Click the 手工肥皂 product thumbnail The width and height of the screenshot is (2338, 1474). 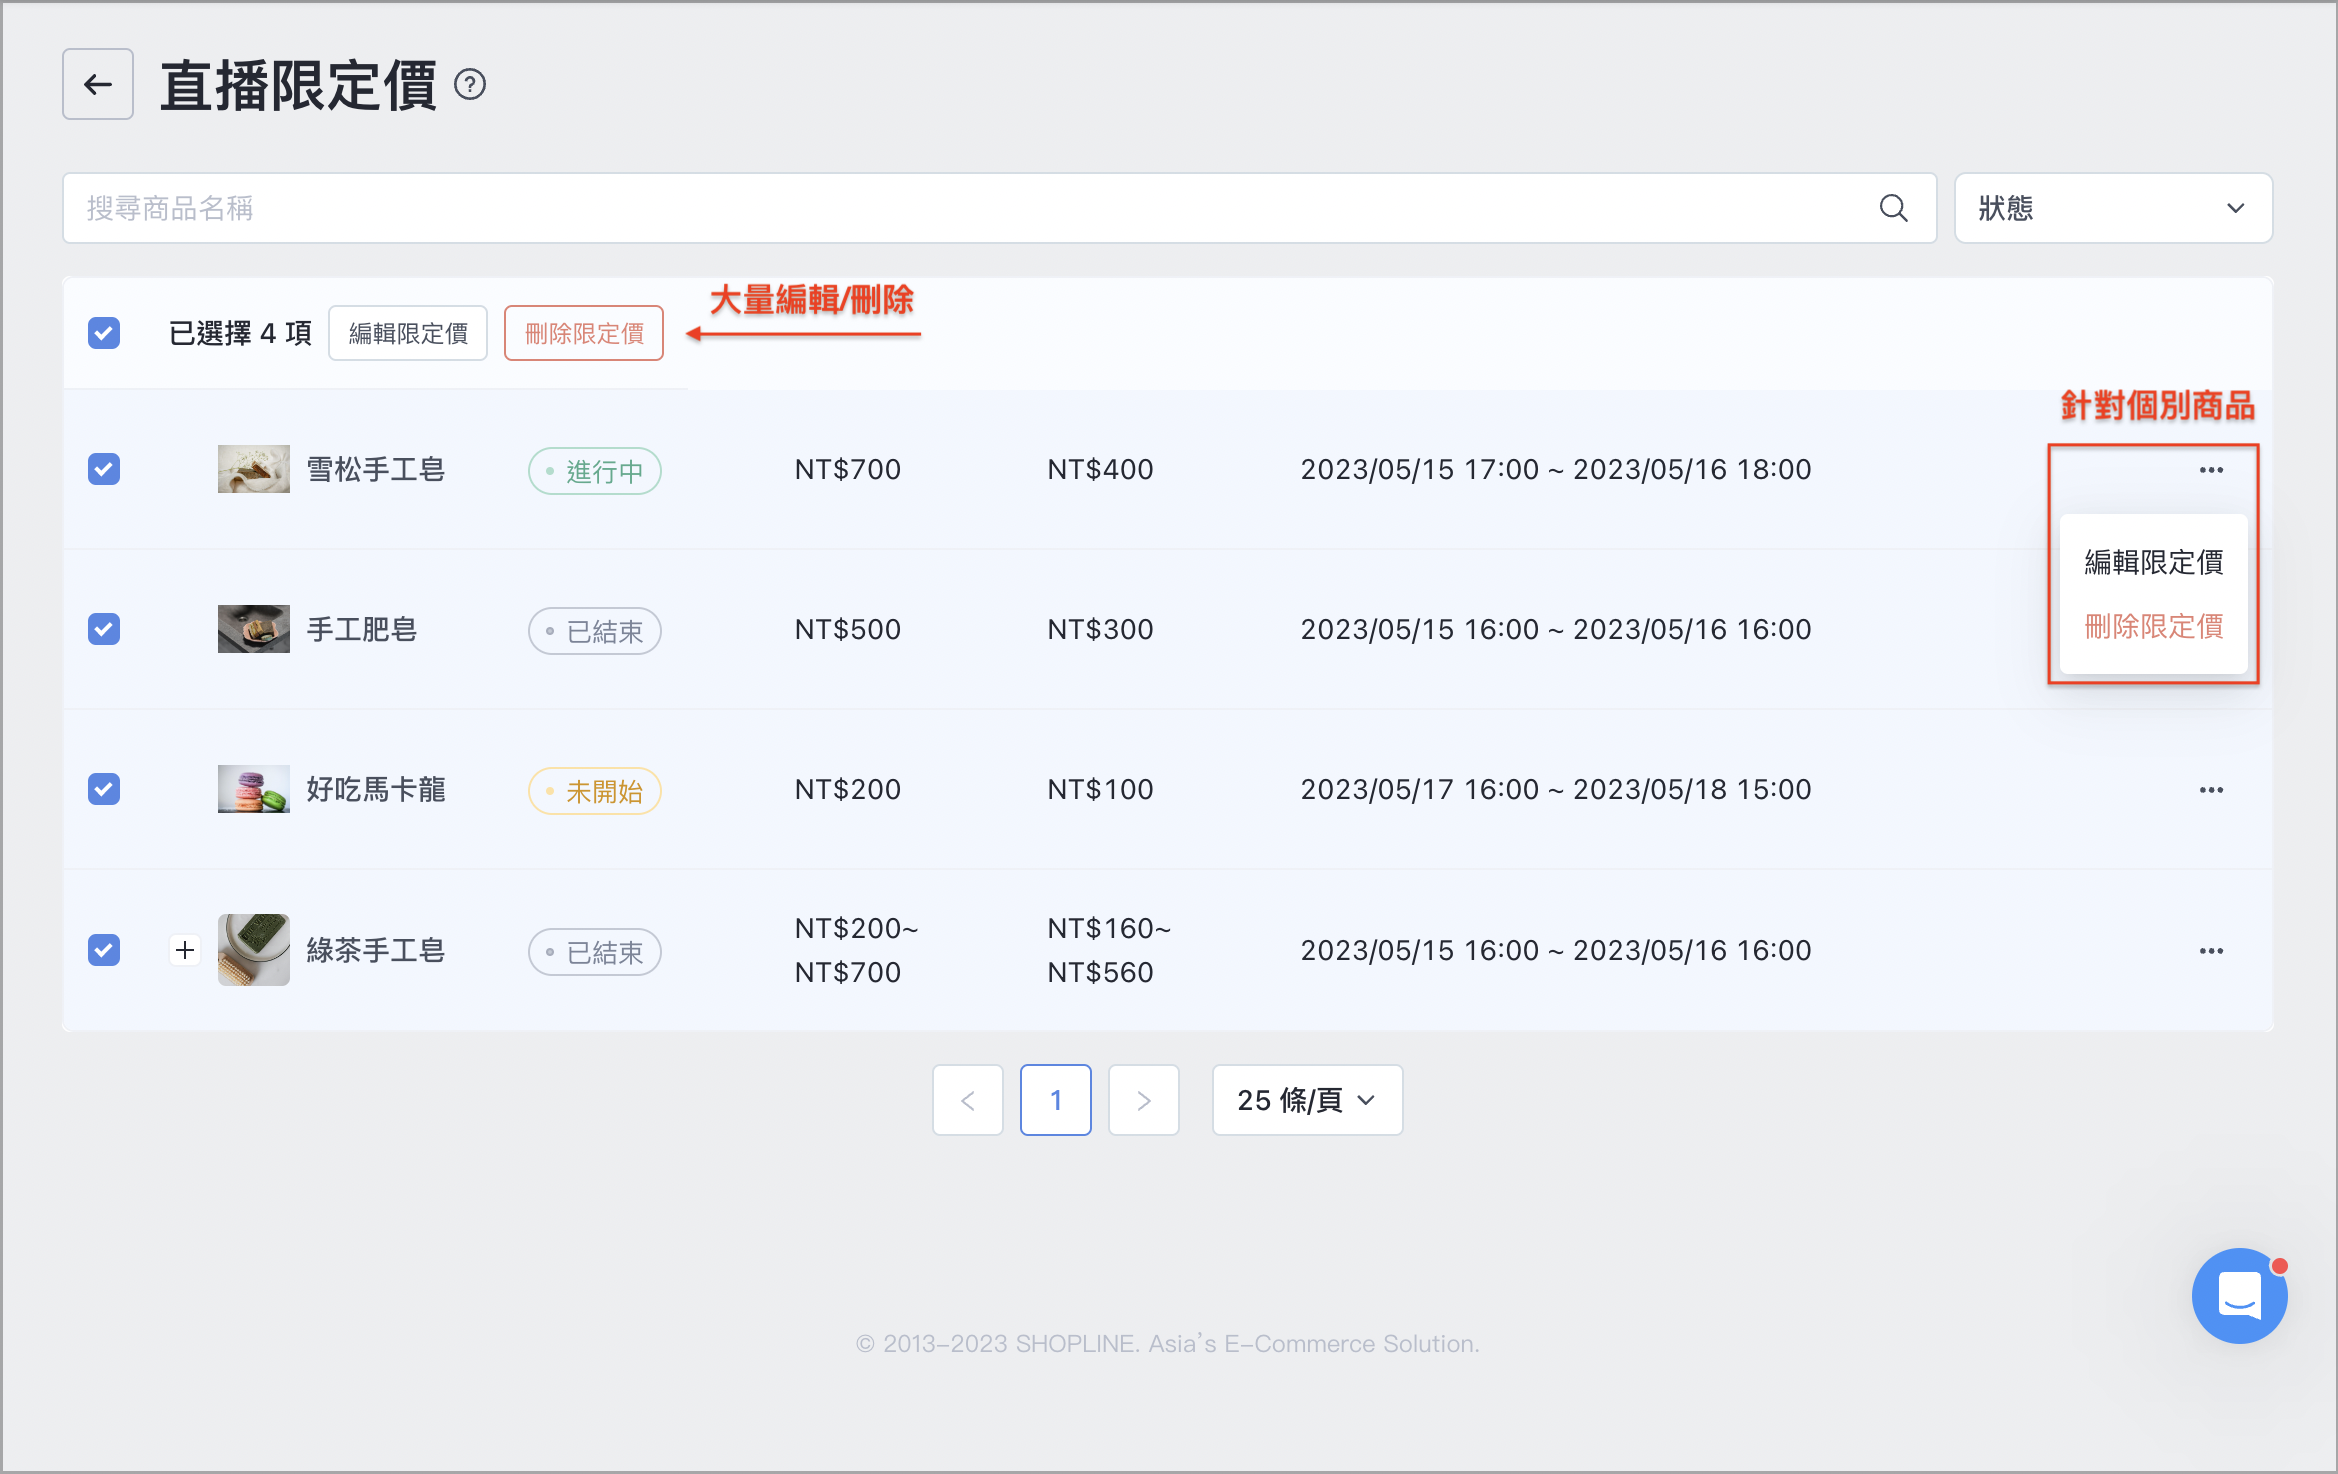click(x=254, y=629)
